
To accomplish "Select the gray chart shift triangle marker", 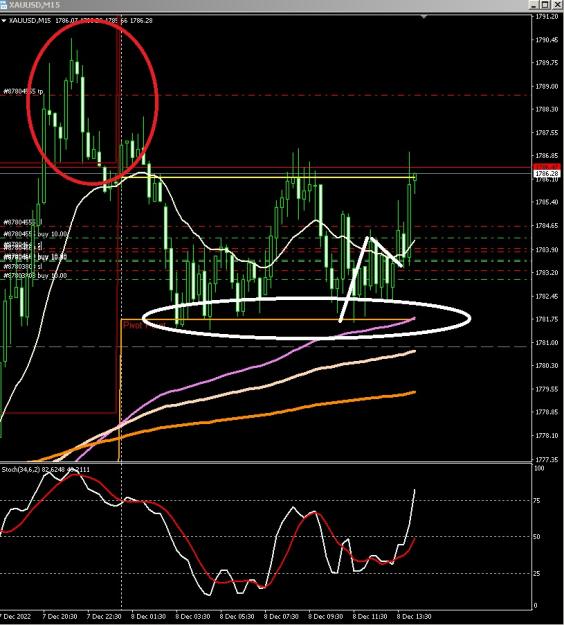I will [x=424, y=17].
